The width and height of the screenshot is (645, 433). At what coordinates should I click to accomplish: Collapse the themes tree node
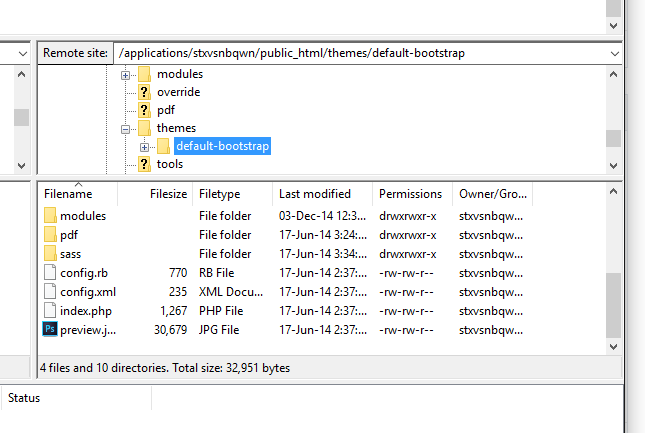(x=125, y=129)
